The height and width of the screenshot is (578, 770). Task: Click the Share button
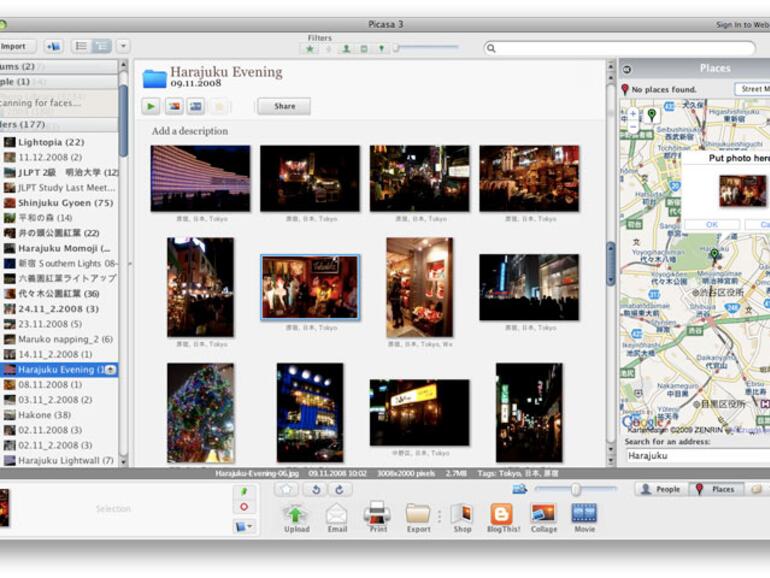click(x=284, y=106)
